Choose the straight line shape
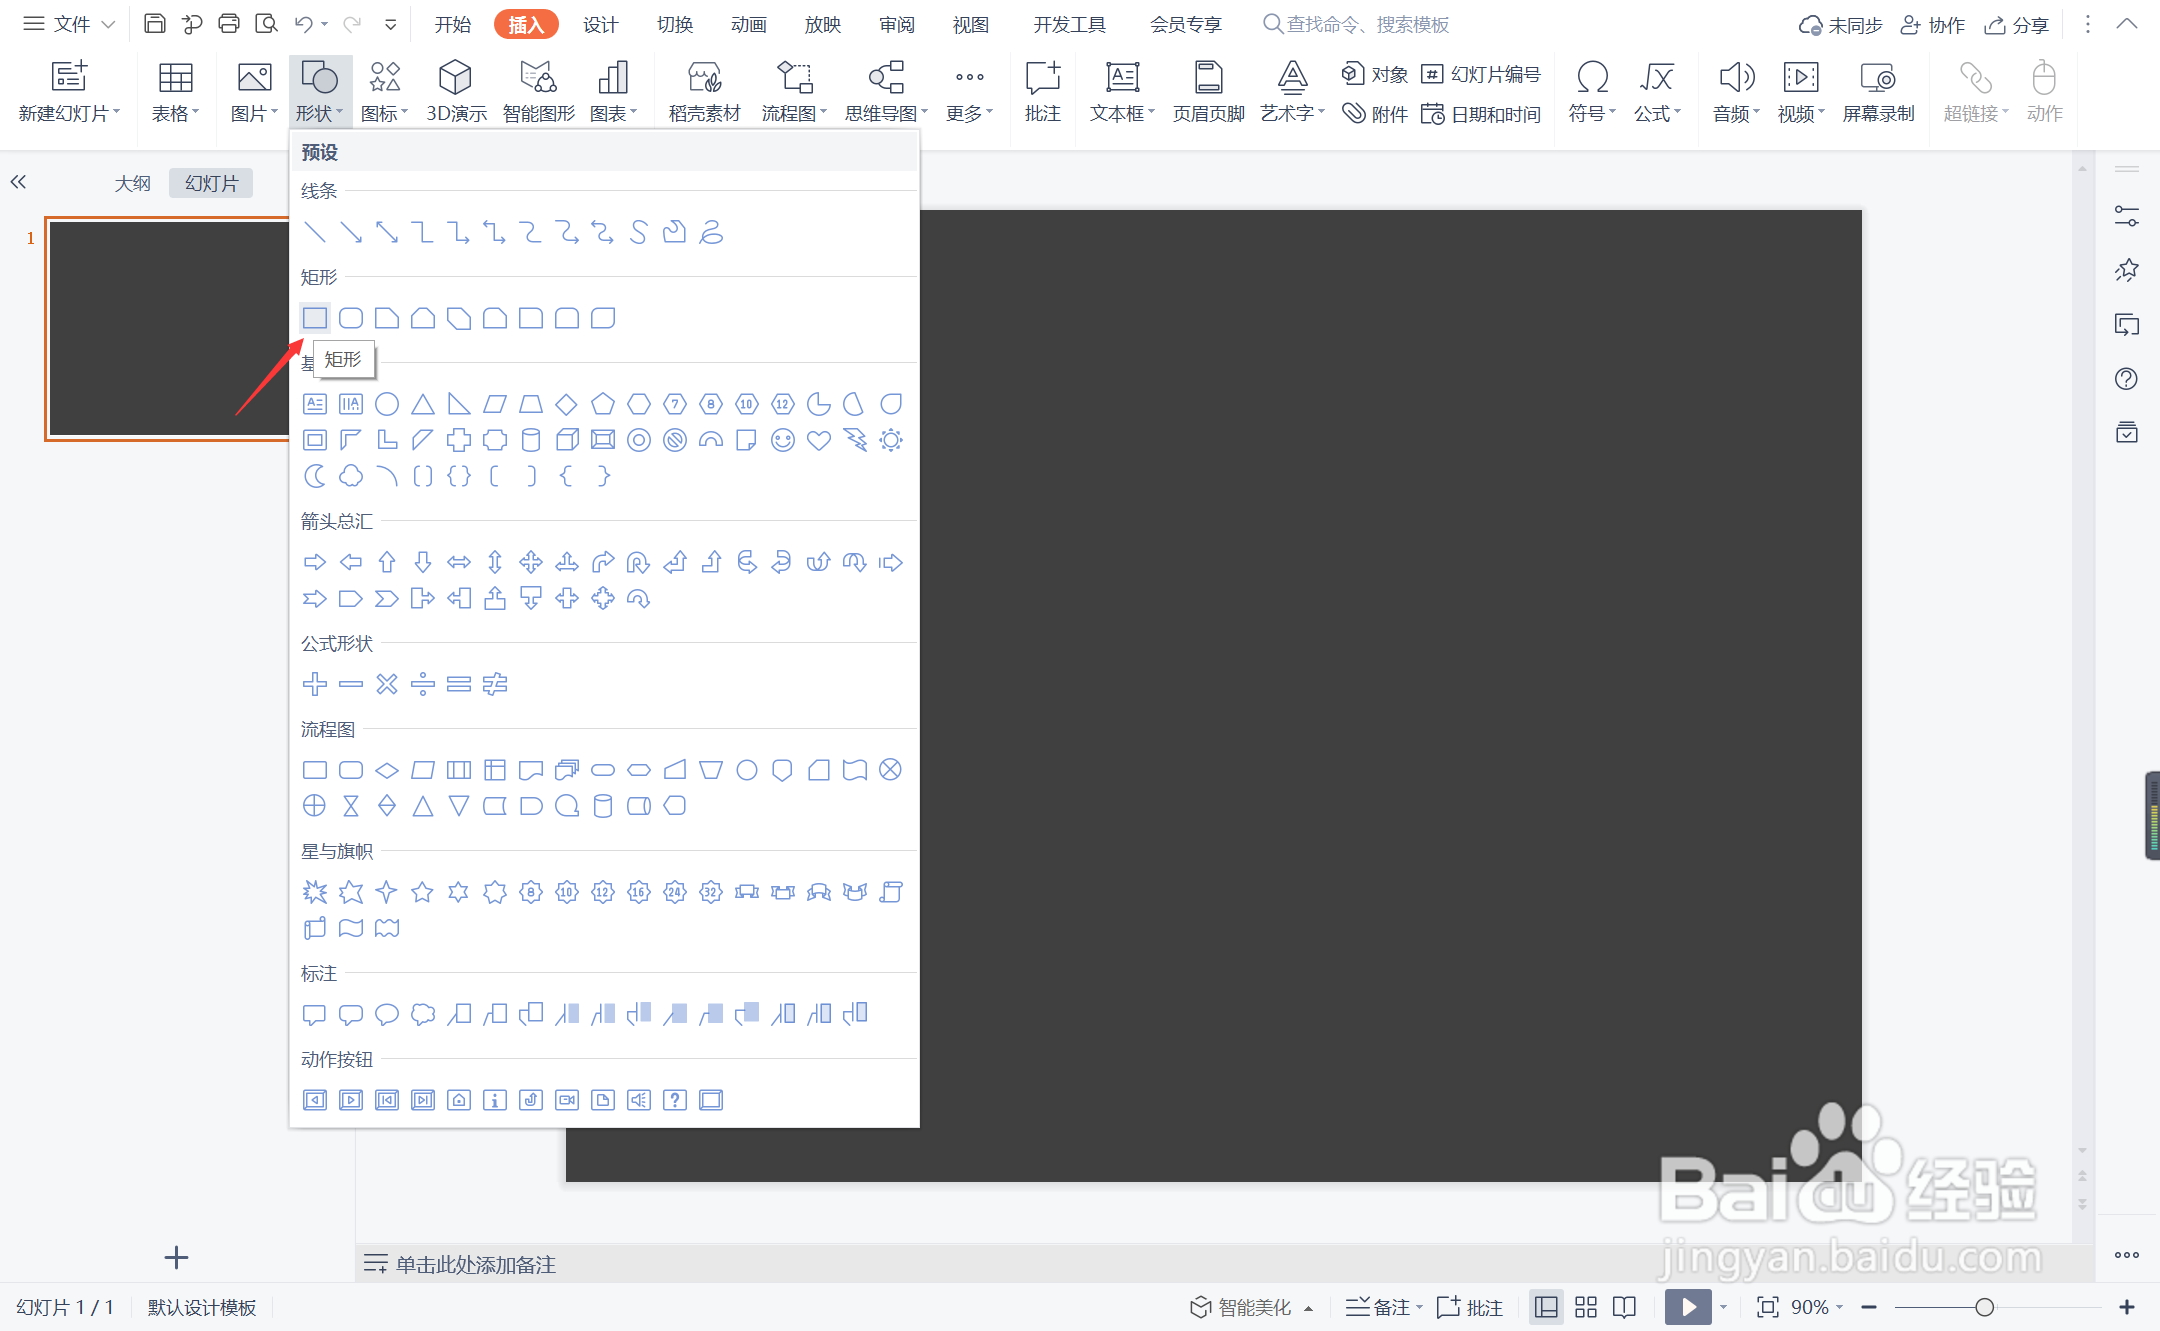 (x=315, y=232)
